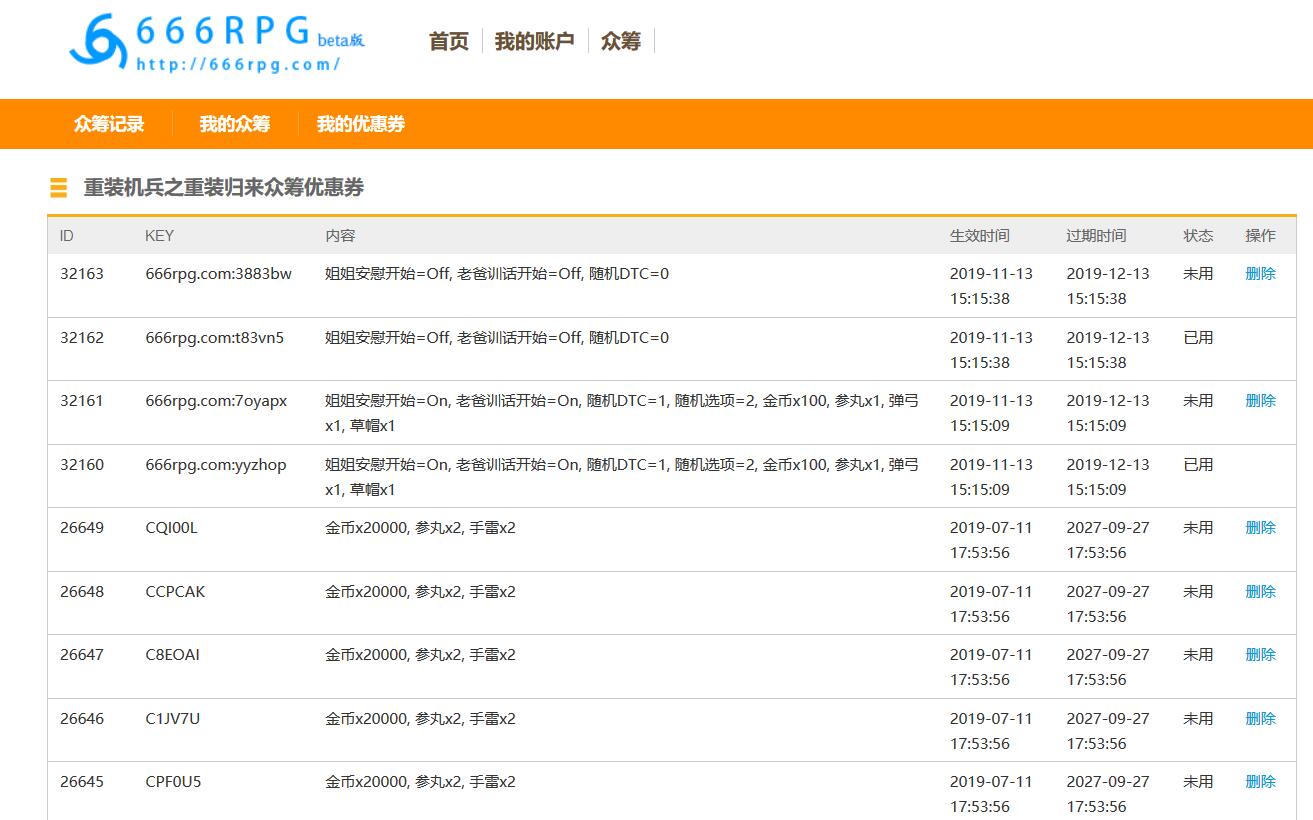Viewport: 1313px width, 820px height.
Task: Delete coupon 26647 via 删除
Action: (1260, 654)
